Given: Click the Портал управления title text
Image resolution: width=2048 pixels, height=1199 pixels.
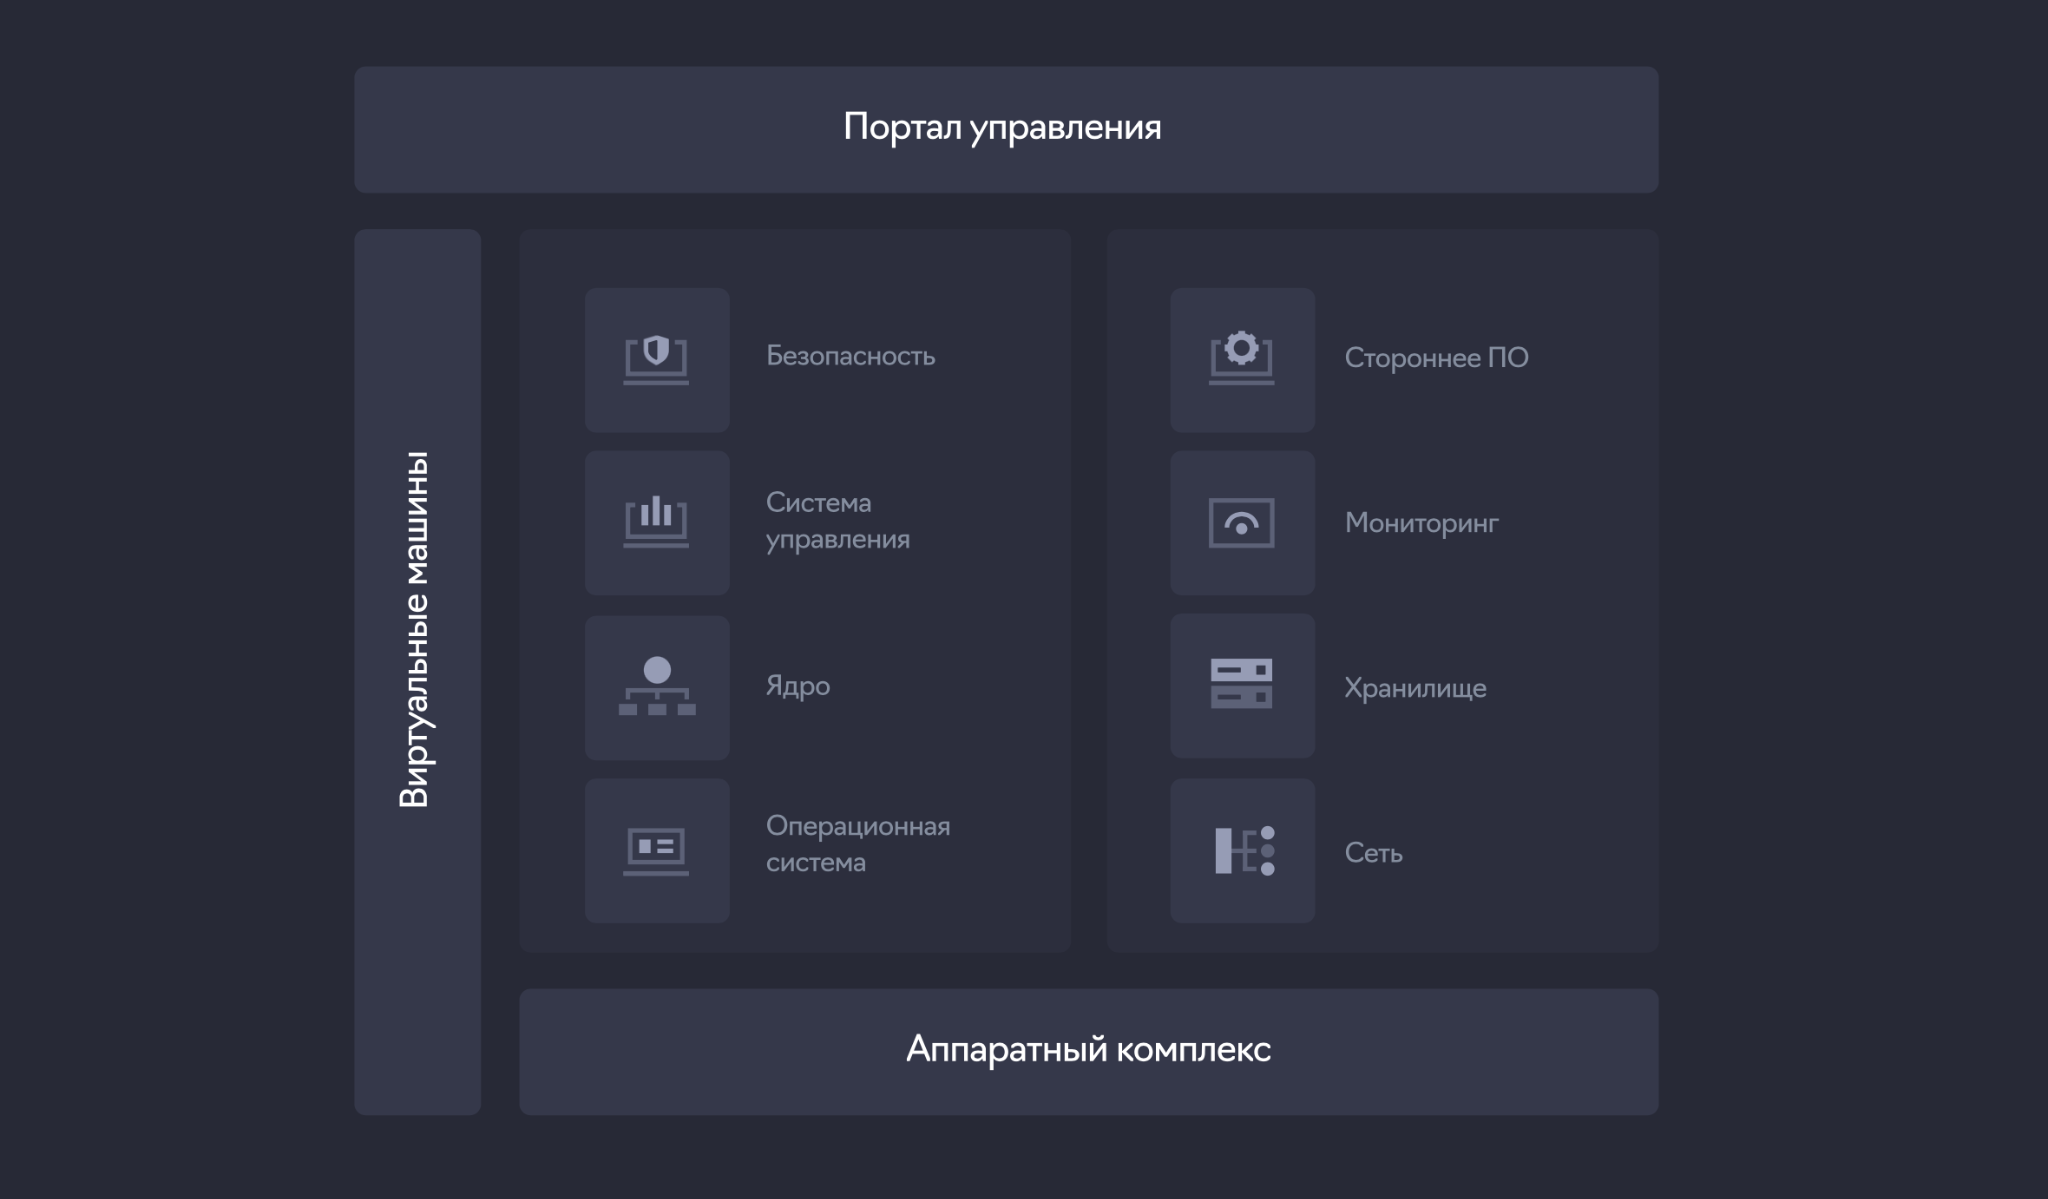Looking at the screenshot, I should (1002, 128).
